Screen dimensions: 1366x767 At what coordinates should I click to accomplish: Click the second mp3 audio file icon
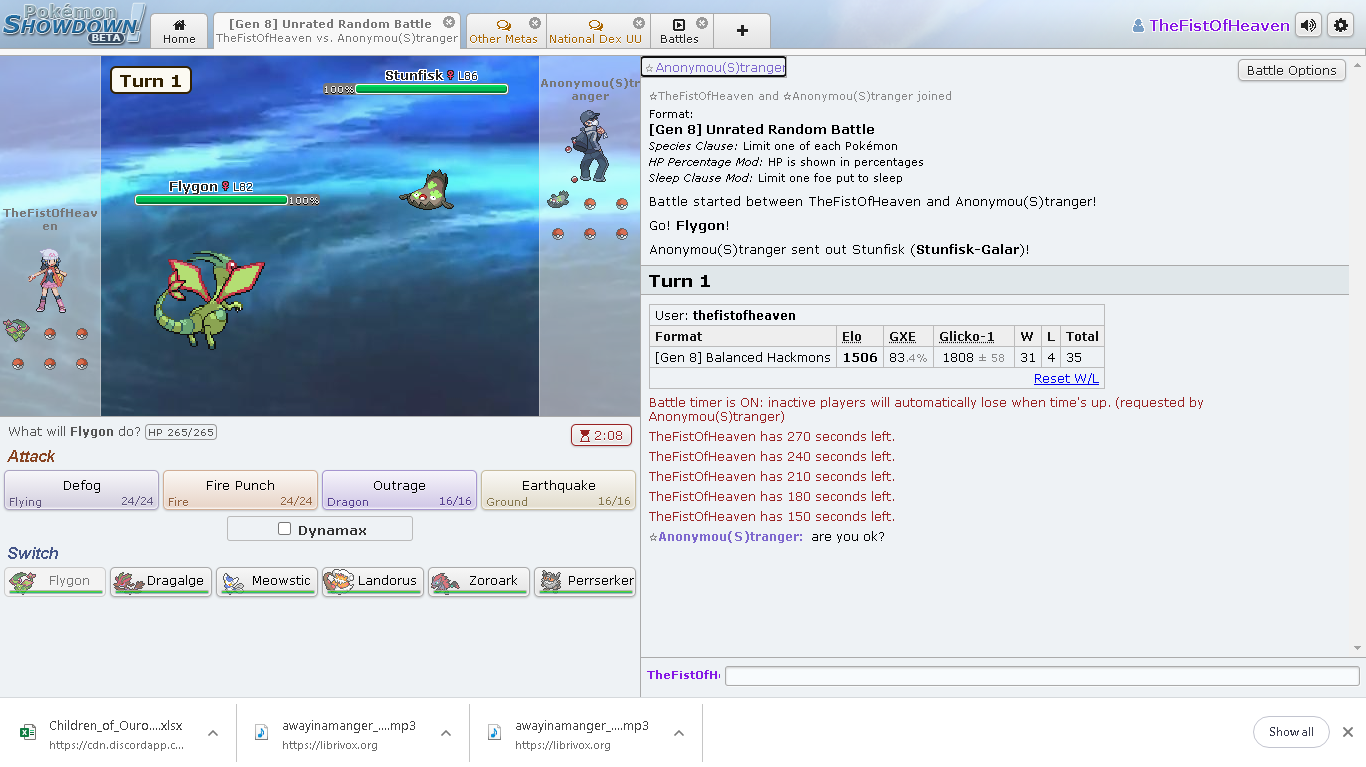pos(494,732)
